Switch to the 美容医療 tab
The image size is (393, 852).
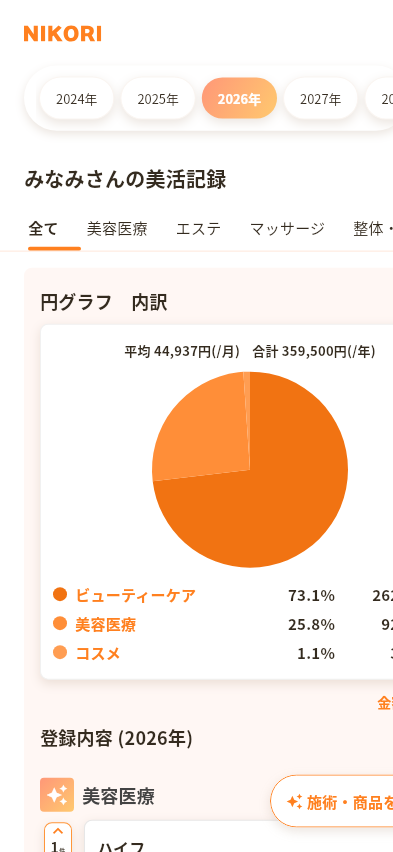coord(117,229)
